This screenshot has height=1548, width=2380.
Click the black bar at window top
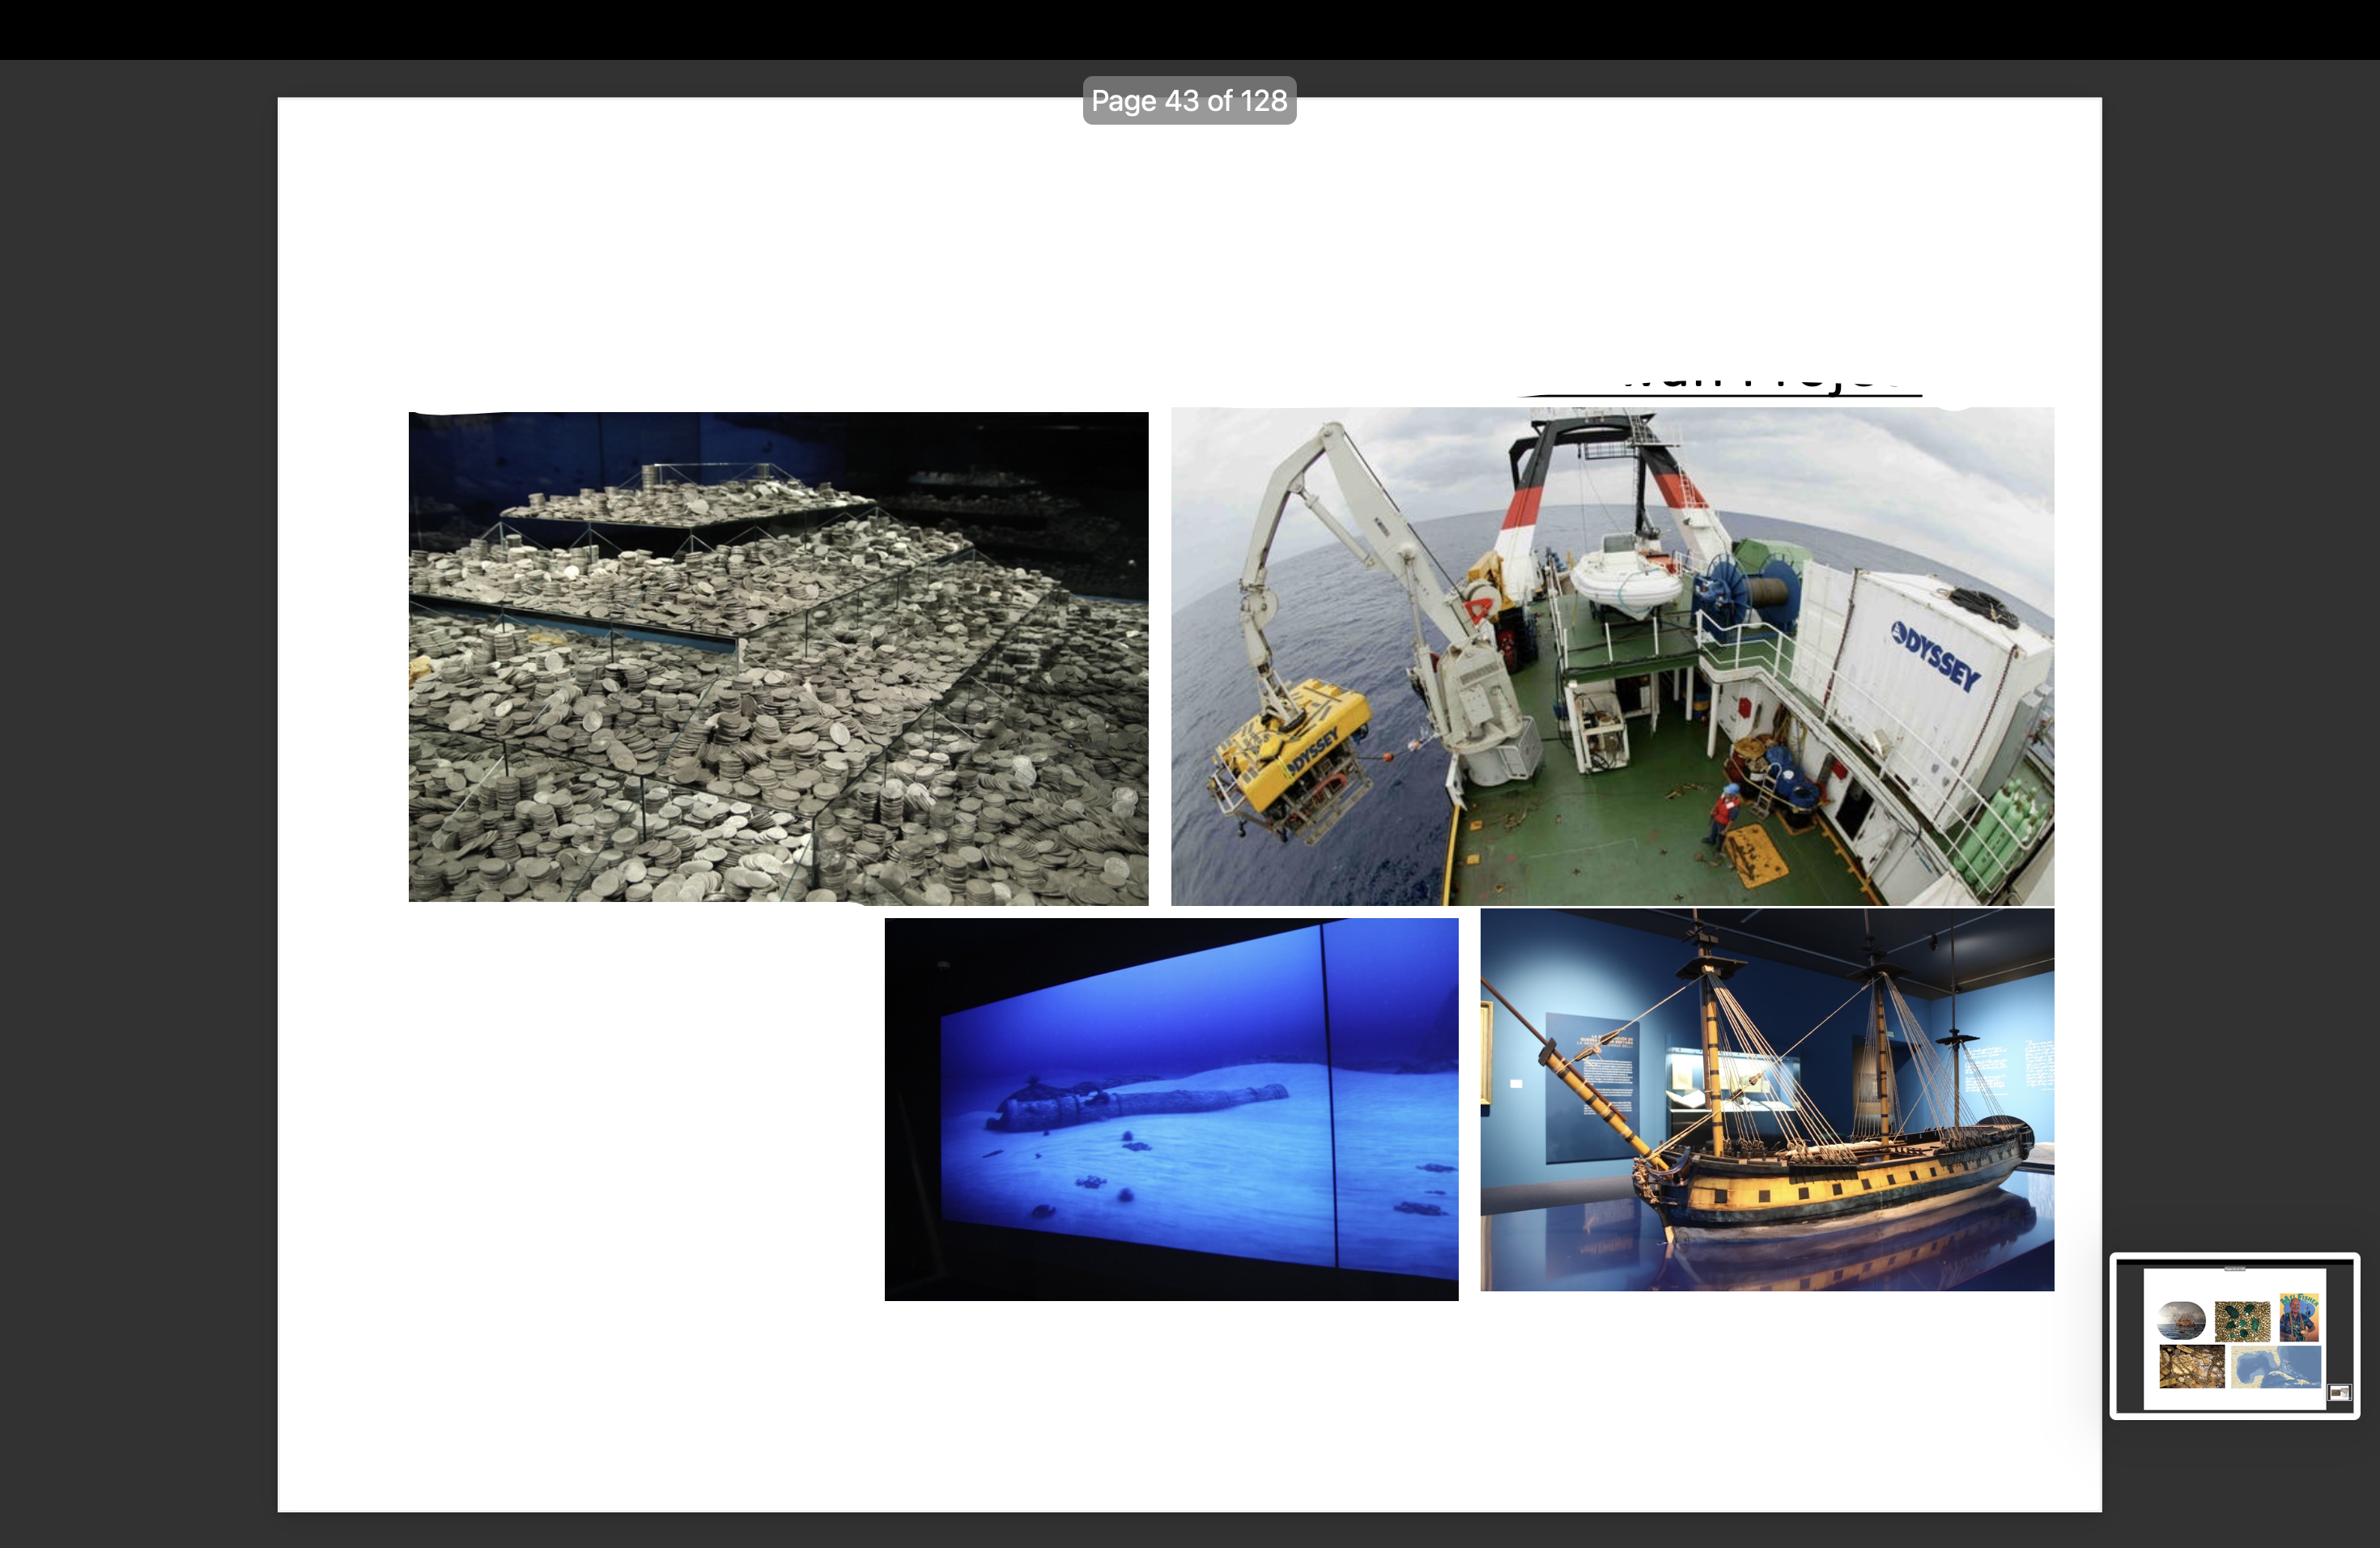tap(1189, 29)
